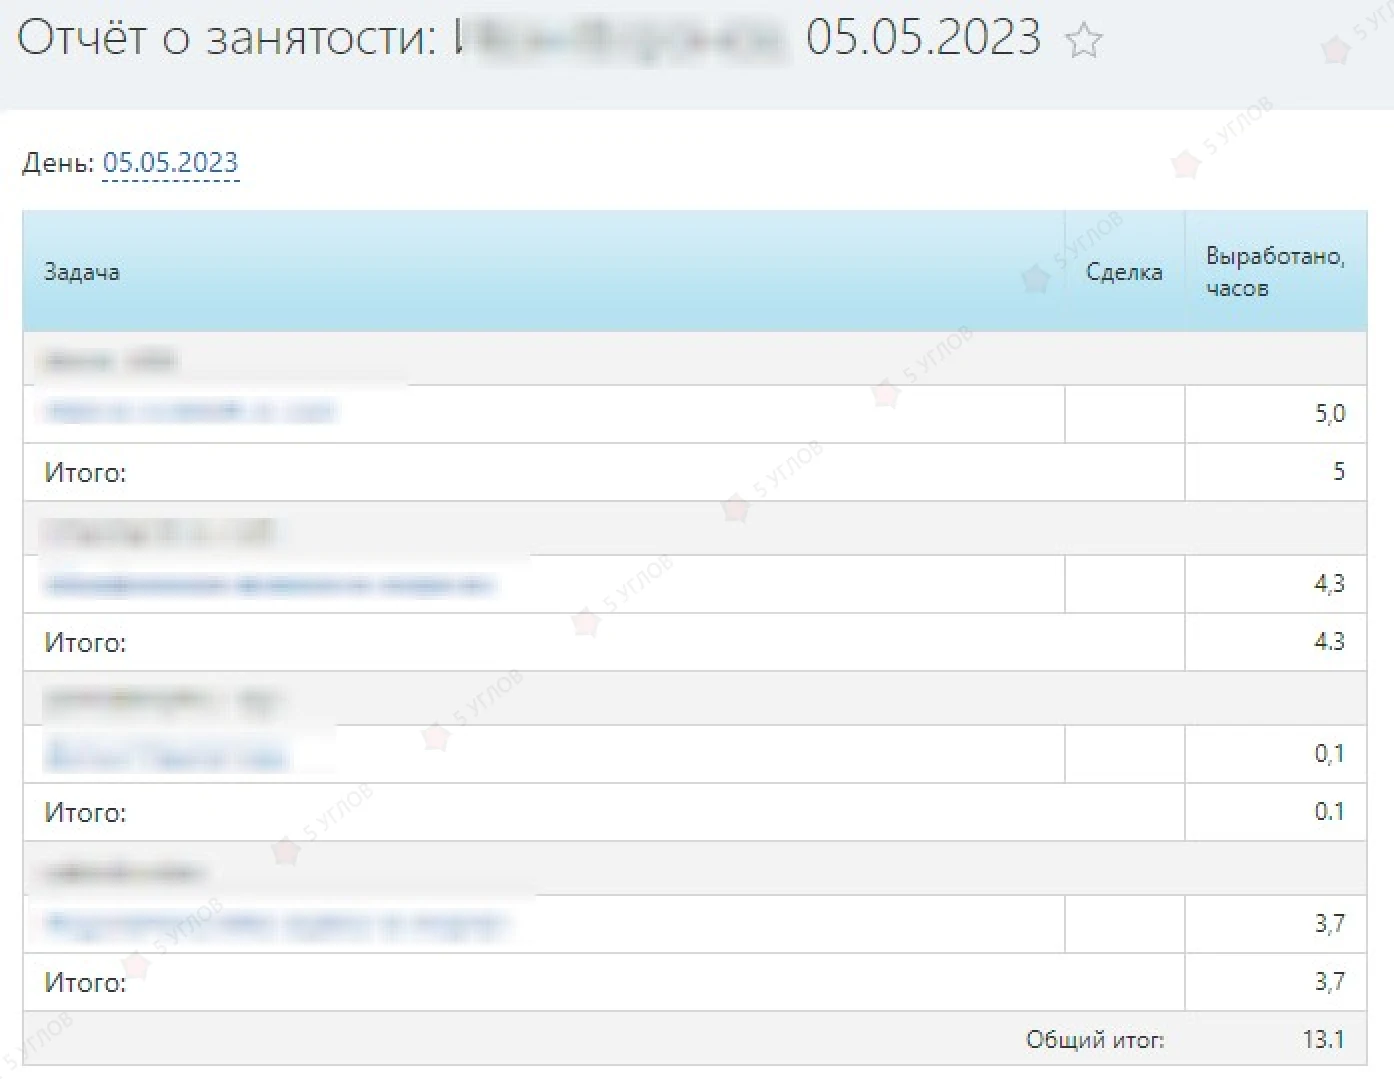The image size is (1394, 1082).
Task: Open the blurred task link with 3,7 hours
Action: click(x=275, y=924)
